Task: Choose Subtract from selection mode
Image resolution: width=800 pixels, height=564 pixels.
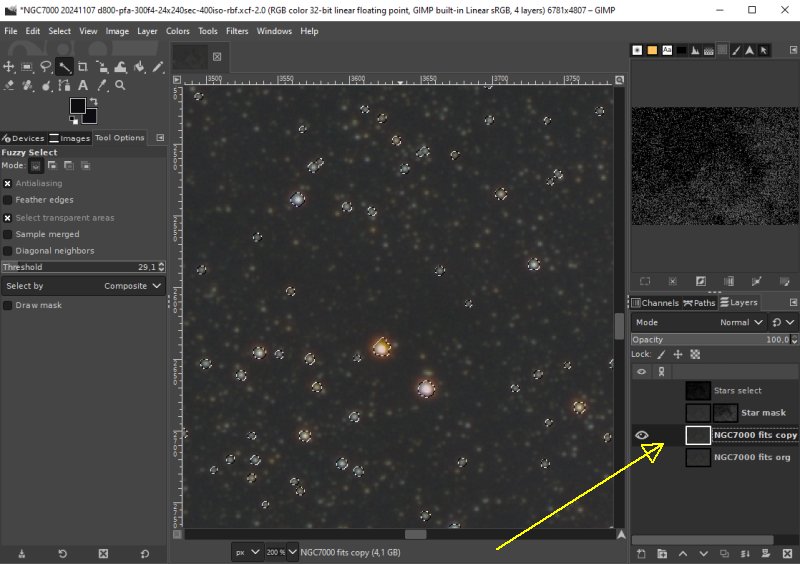Action: [x=69, y=165]
